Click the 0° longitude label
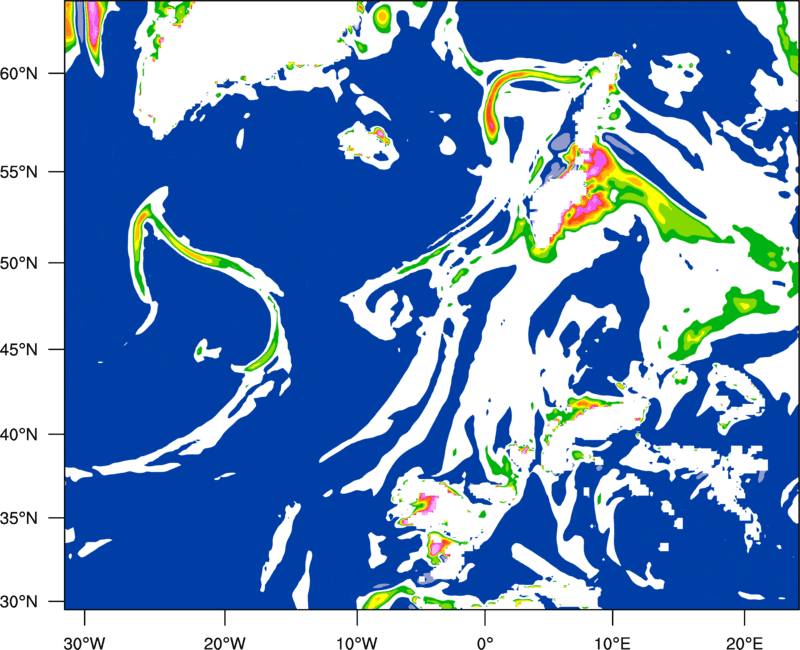The image size is (800, 650). [x=485, y=643]
